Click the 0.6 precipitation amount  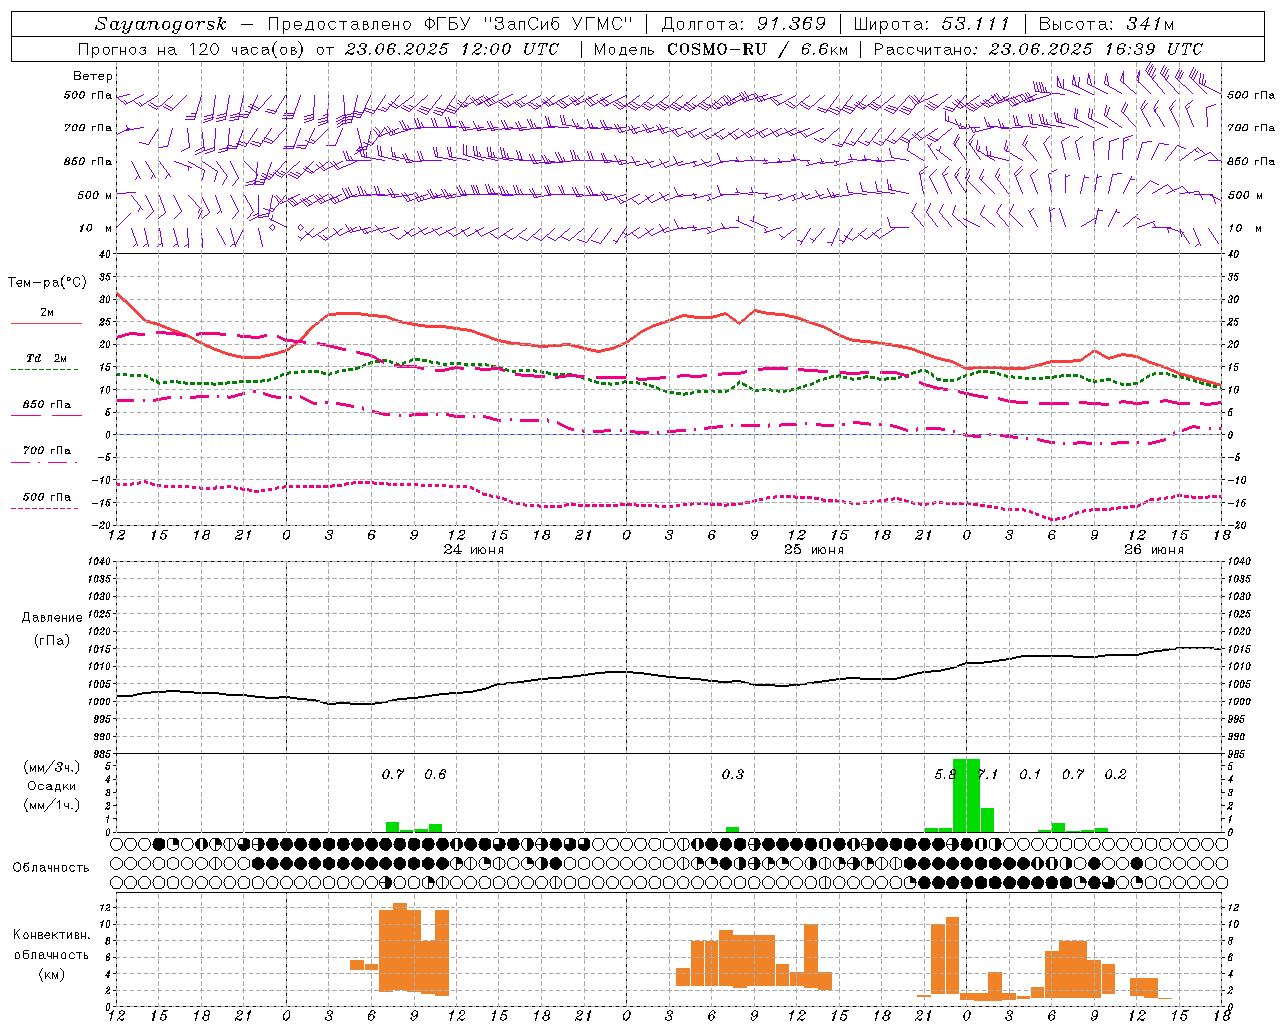click(x=435, y=775)
